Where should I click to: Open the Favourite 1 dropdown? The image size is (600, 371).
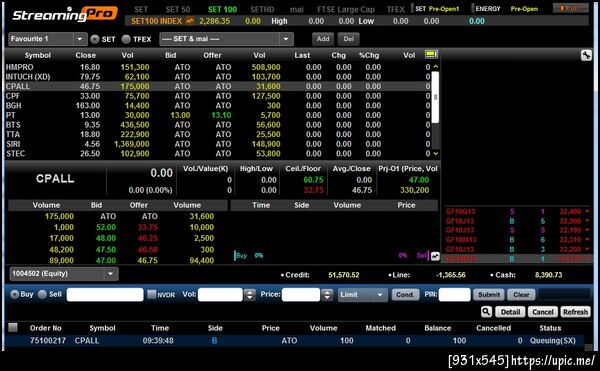[47, 39]
